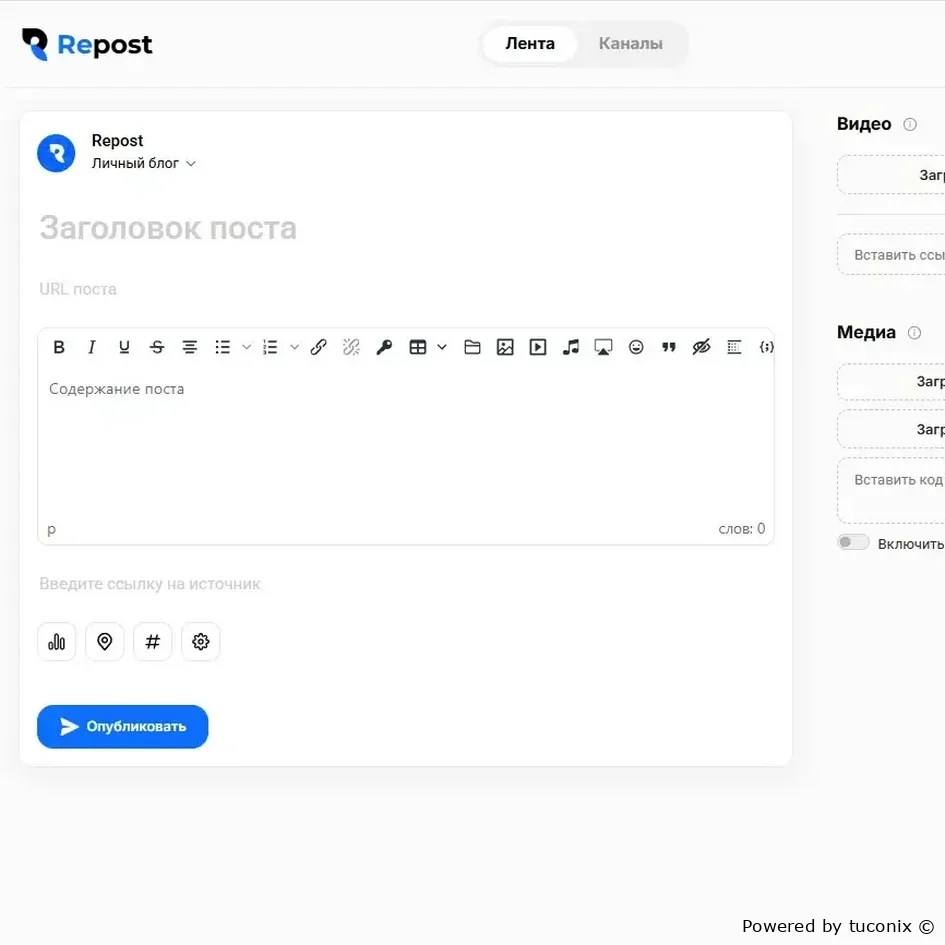Add an audio file with the music note icon
945x945 pixels.
(570, 347)
